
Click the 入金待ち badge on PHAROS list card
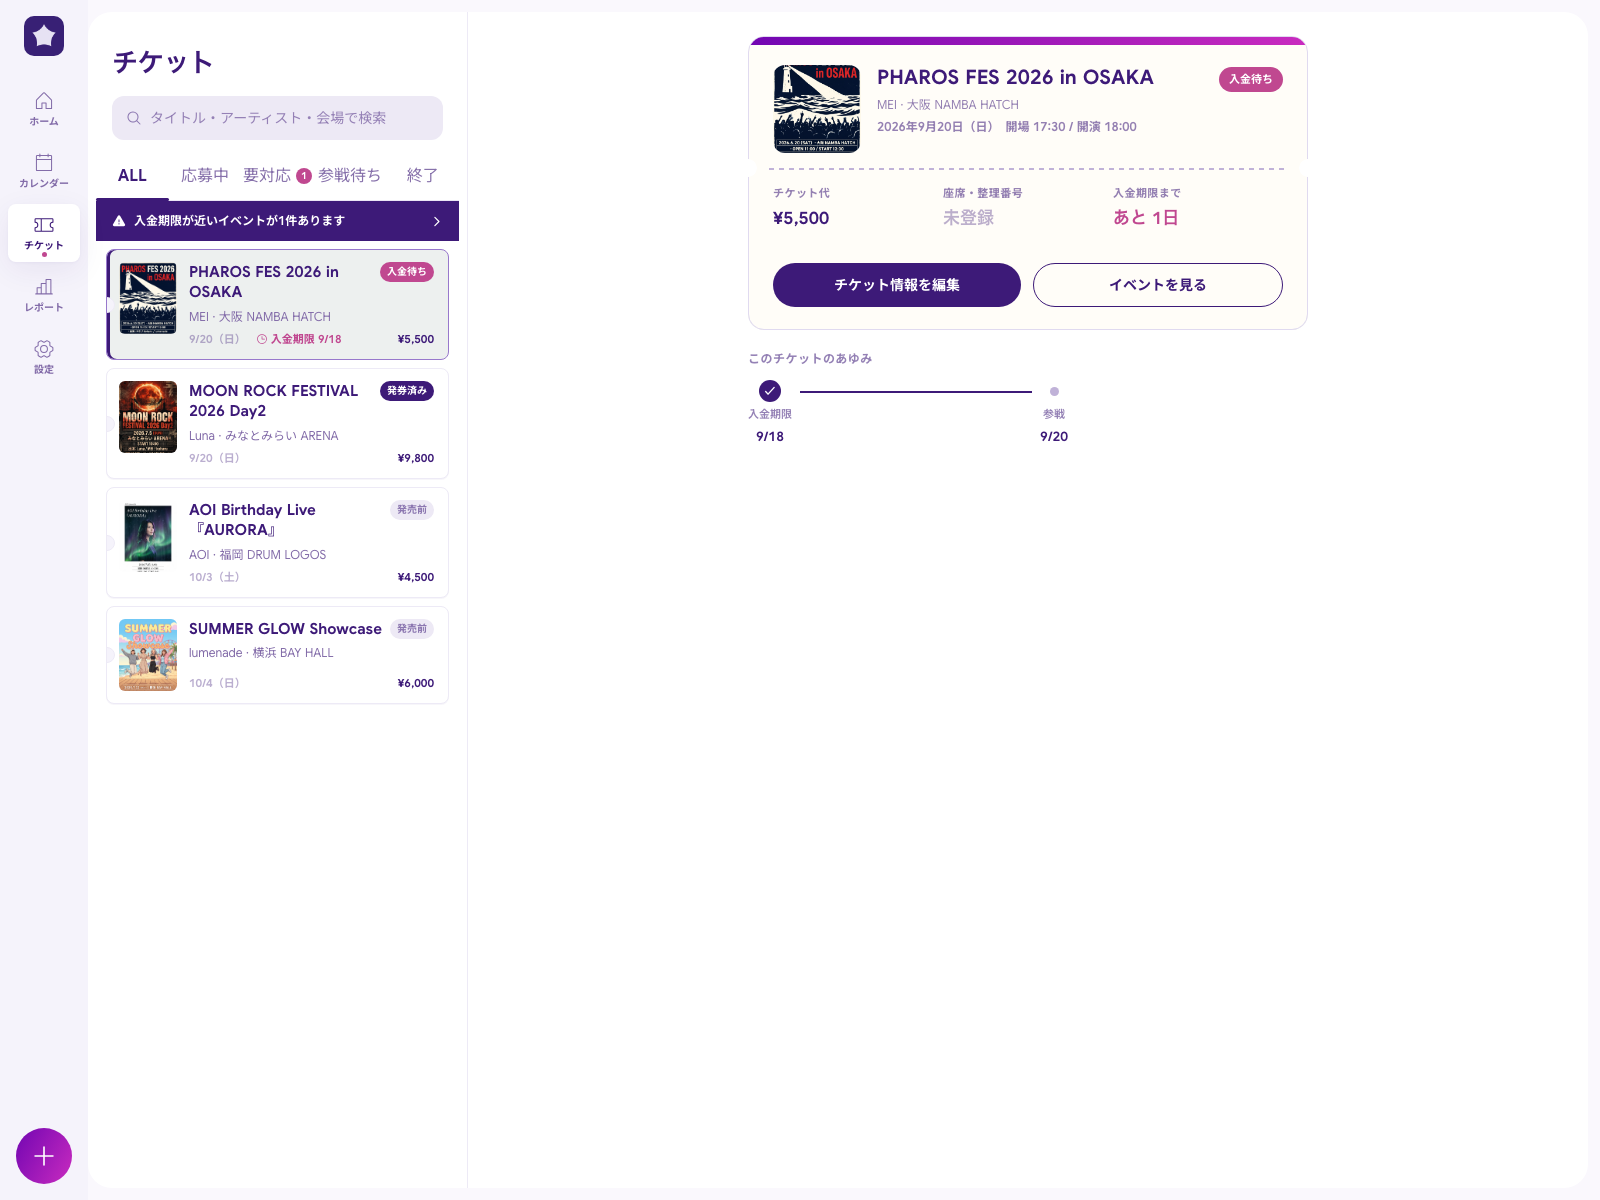click(x=407, y=272)
